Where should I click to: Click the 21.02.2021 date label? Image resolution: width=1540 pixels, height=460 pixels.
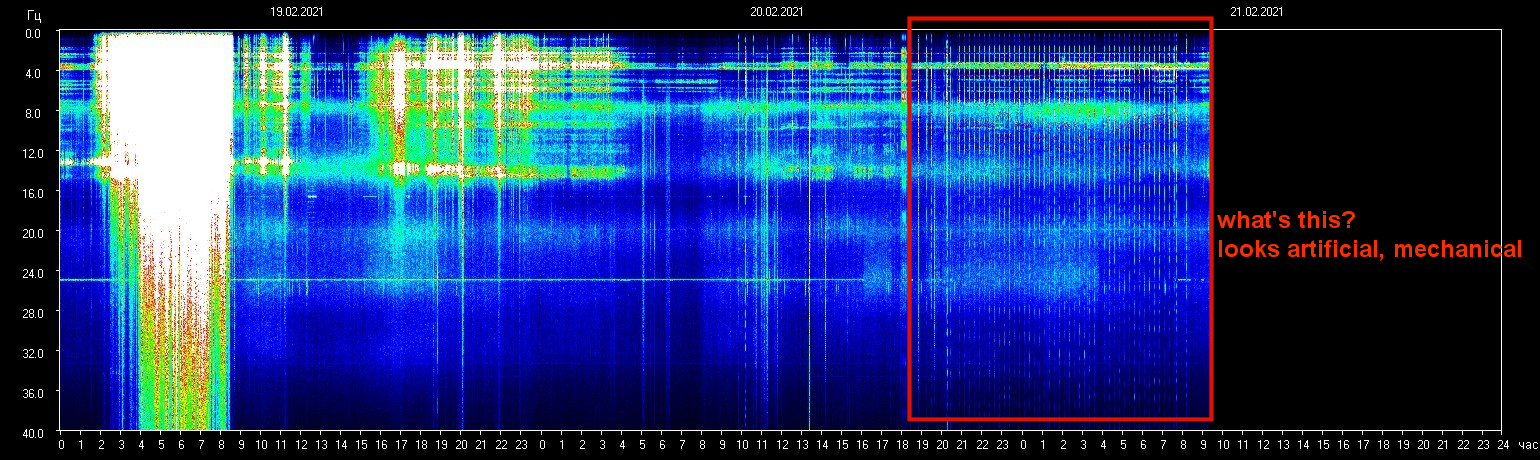(x=1257, y=12)
